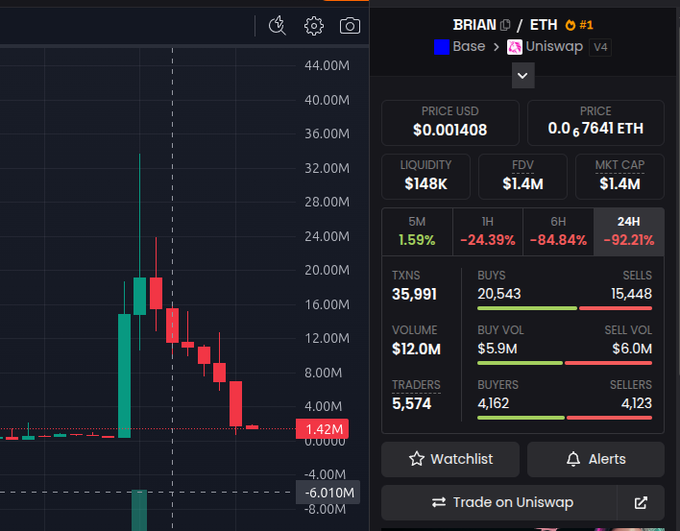This screenshot has height=531, width=680.
Task: Click the star icon on Watchlist
Action: [x=416, y=459]
